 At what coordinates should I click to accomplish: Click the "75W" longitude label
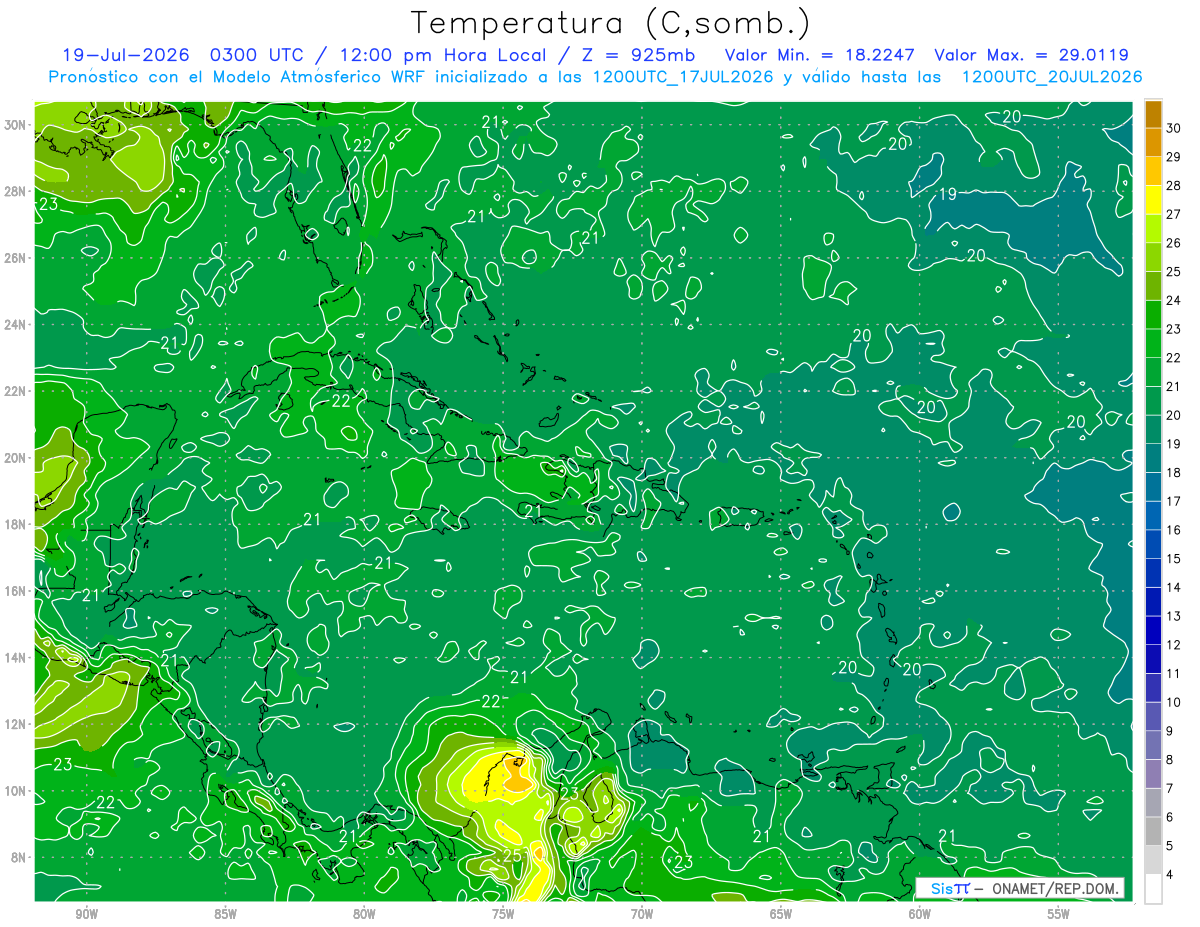[x=503, y=914]
